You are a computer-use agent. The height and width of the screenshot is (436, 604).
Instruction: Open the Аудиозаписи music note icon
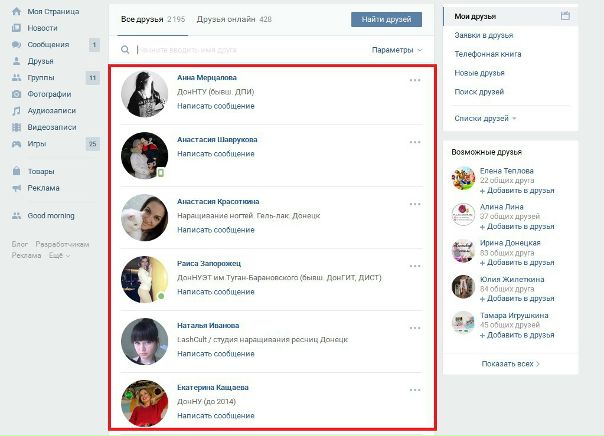16,111
